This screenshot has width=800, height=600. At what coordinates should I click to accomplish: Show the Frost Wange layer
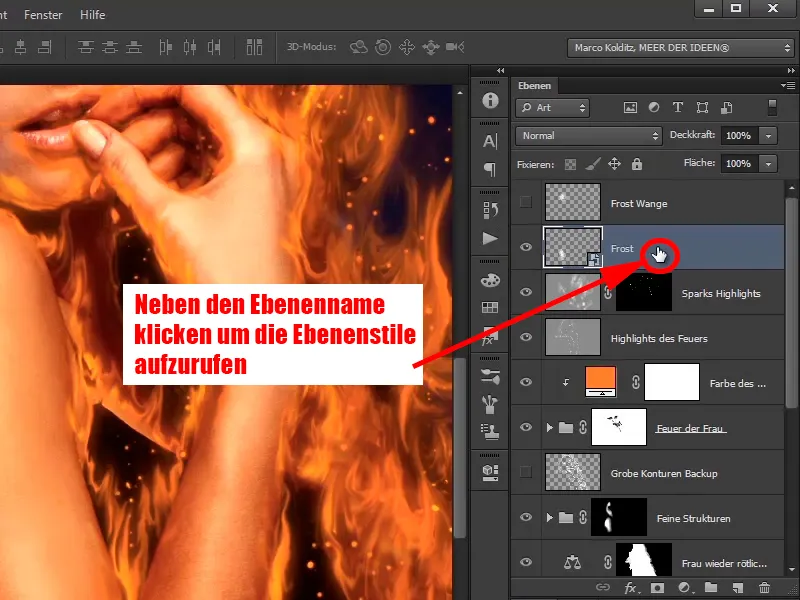(526, 202)
